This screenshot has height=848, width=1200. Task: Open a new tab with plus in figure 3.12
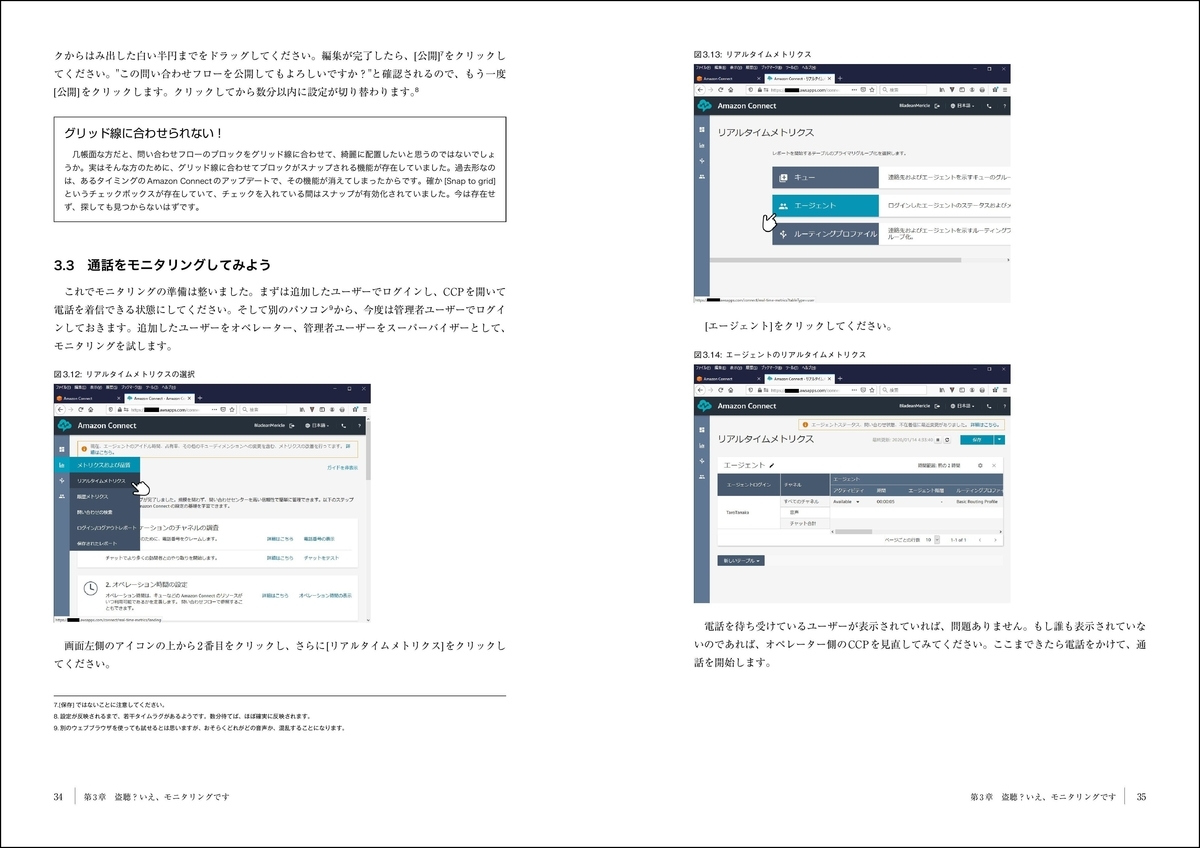(200, 398)
